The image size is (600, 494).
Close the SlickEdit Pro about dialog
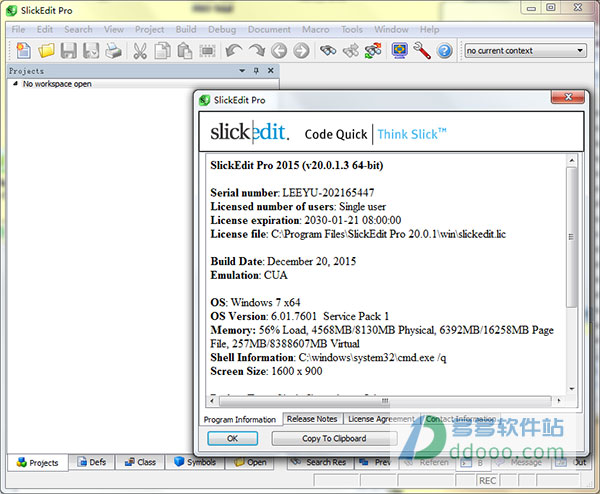(568, 97)
